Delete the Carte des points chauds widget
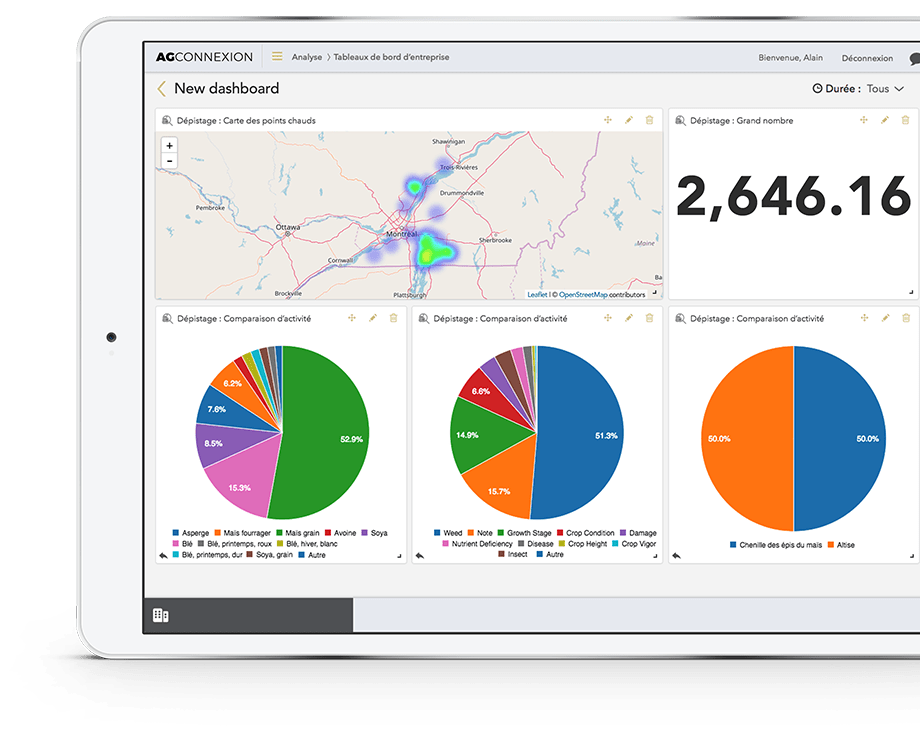Image resolution: width=920 pixels, height=730 pixels. tap(650, 120)
